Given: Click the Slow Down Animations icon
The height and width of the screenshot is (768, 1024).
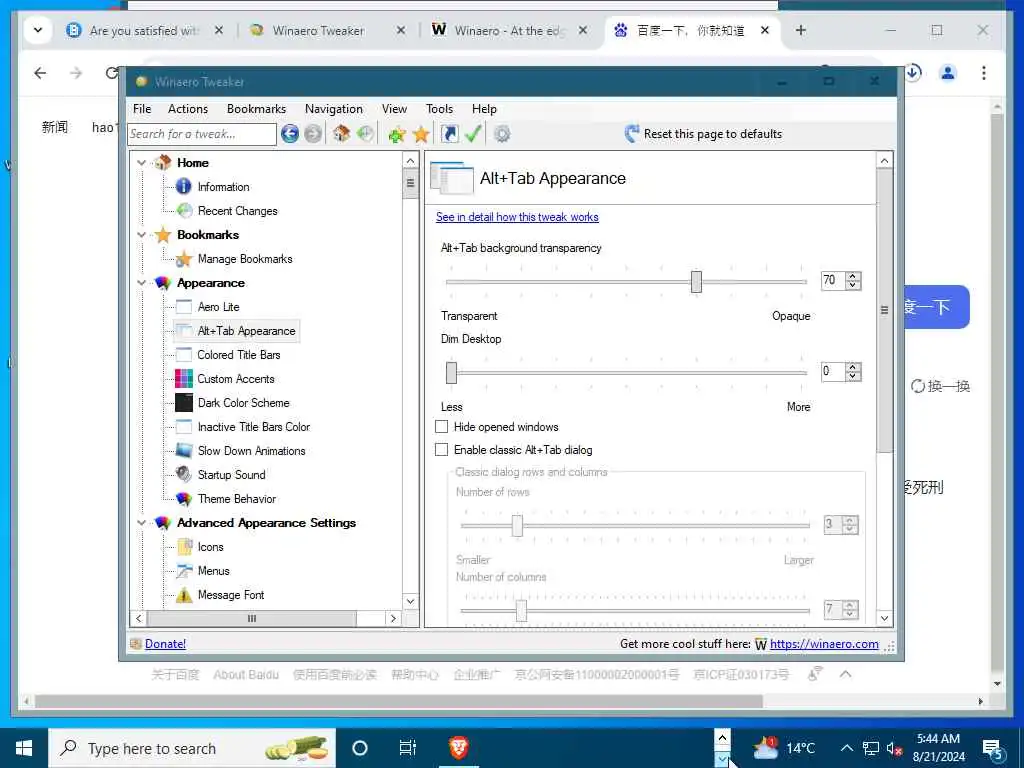Looking at the screenshot, I should (184, 451).
